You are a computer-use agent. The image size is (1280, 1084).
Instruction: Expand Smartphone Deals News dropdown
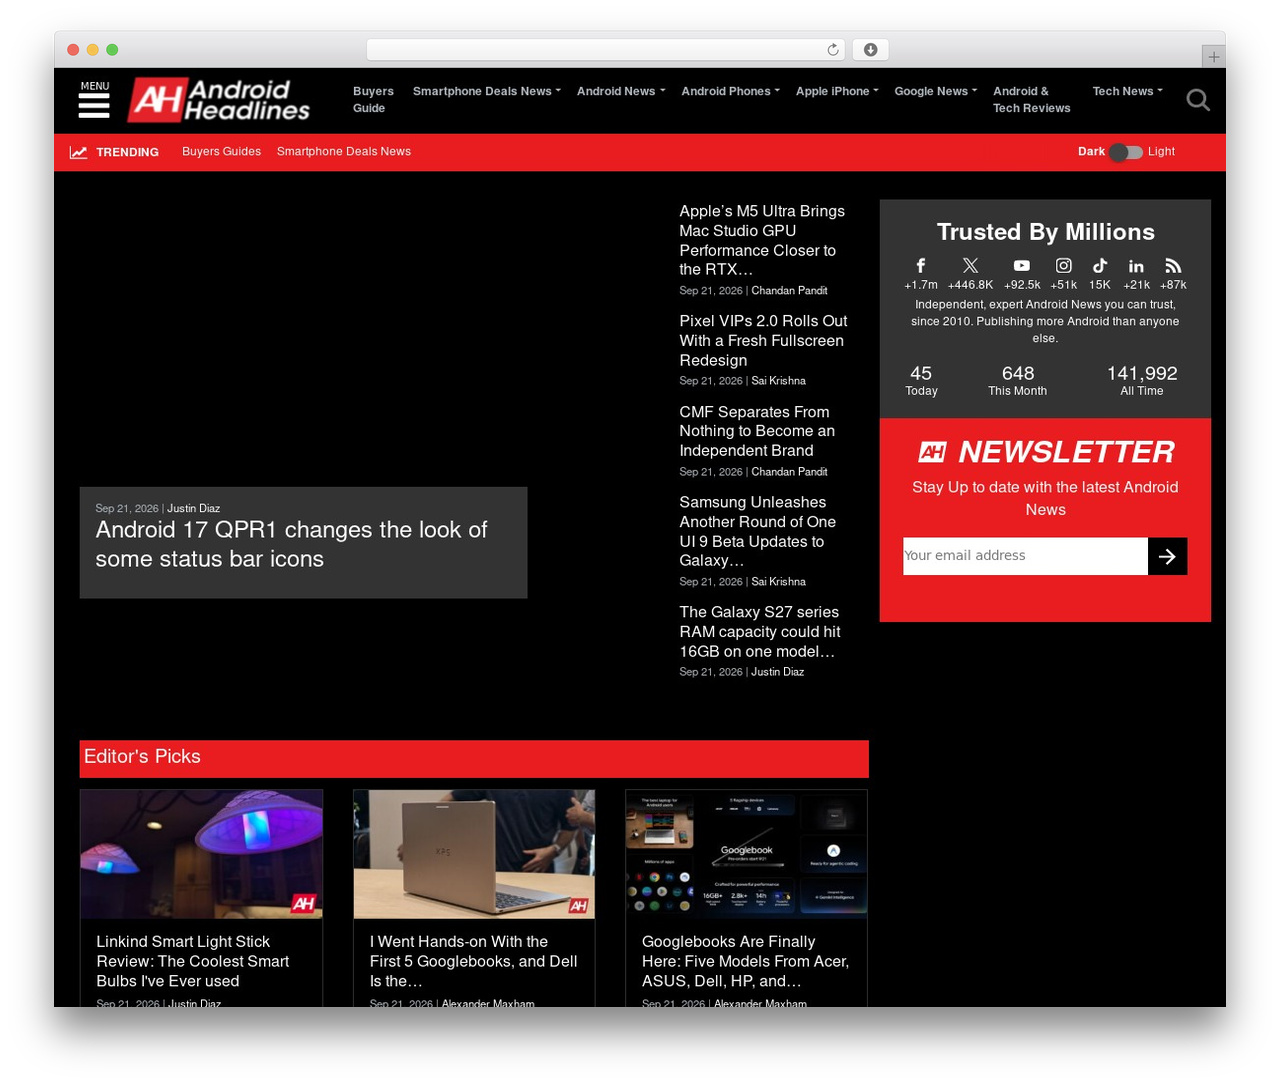pos(487,91)
